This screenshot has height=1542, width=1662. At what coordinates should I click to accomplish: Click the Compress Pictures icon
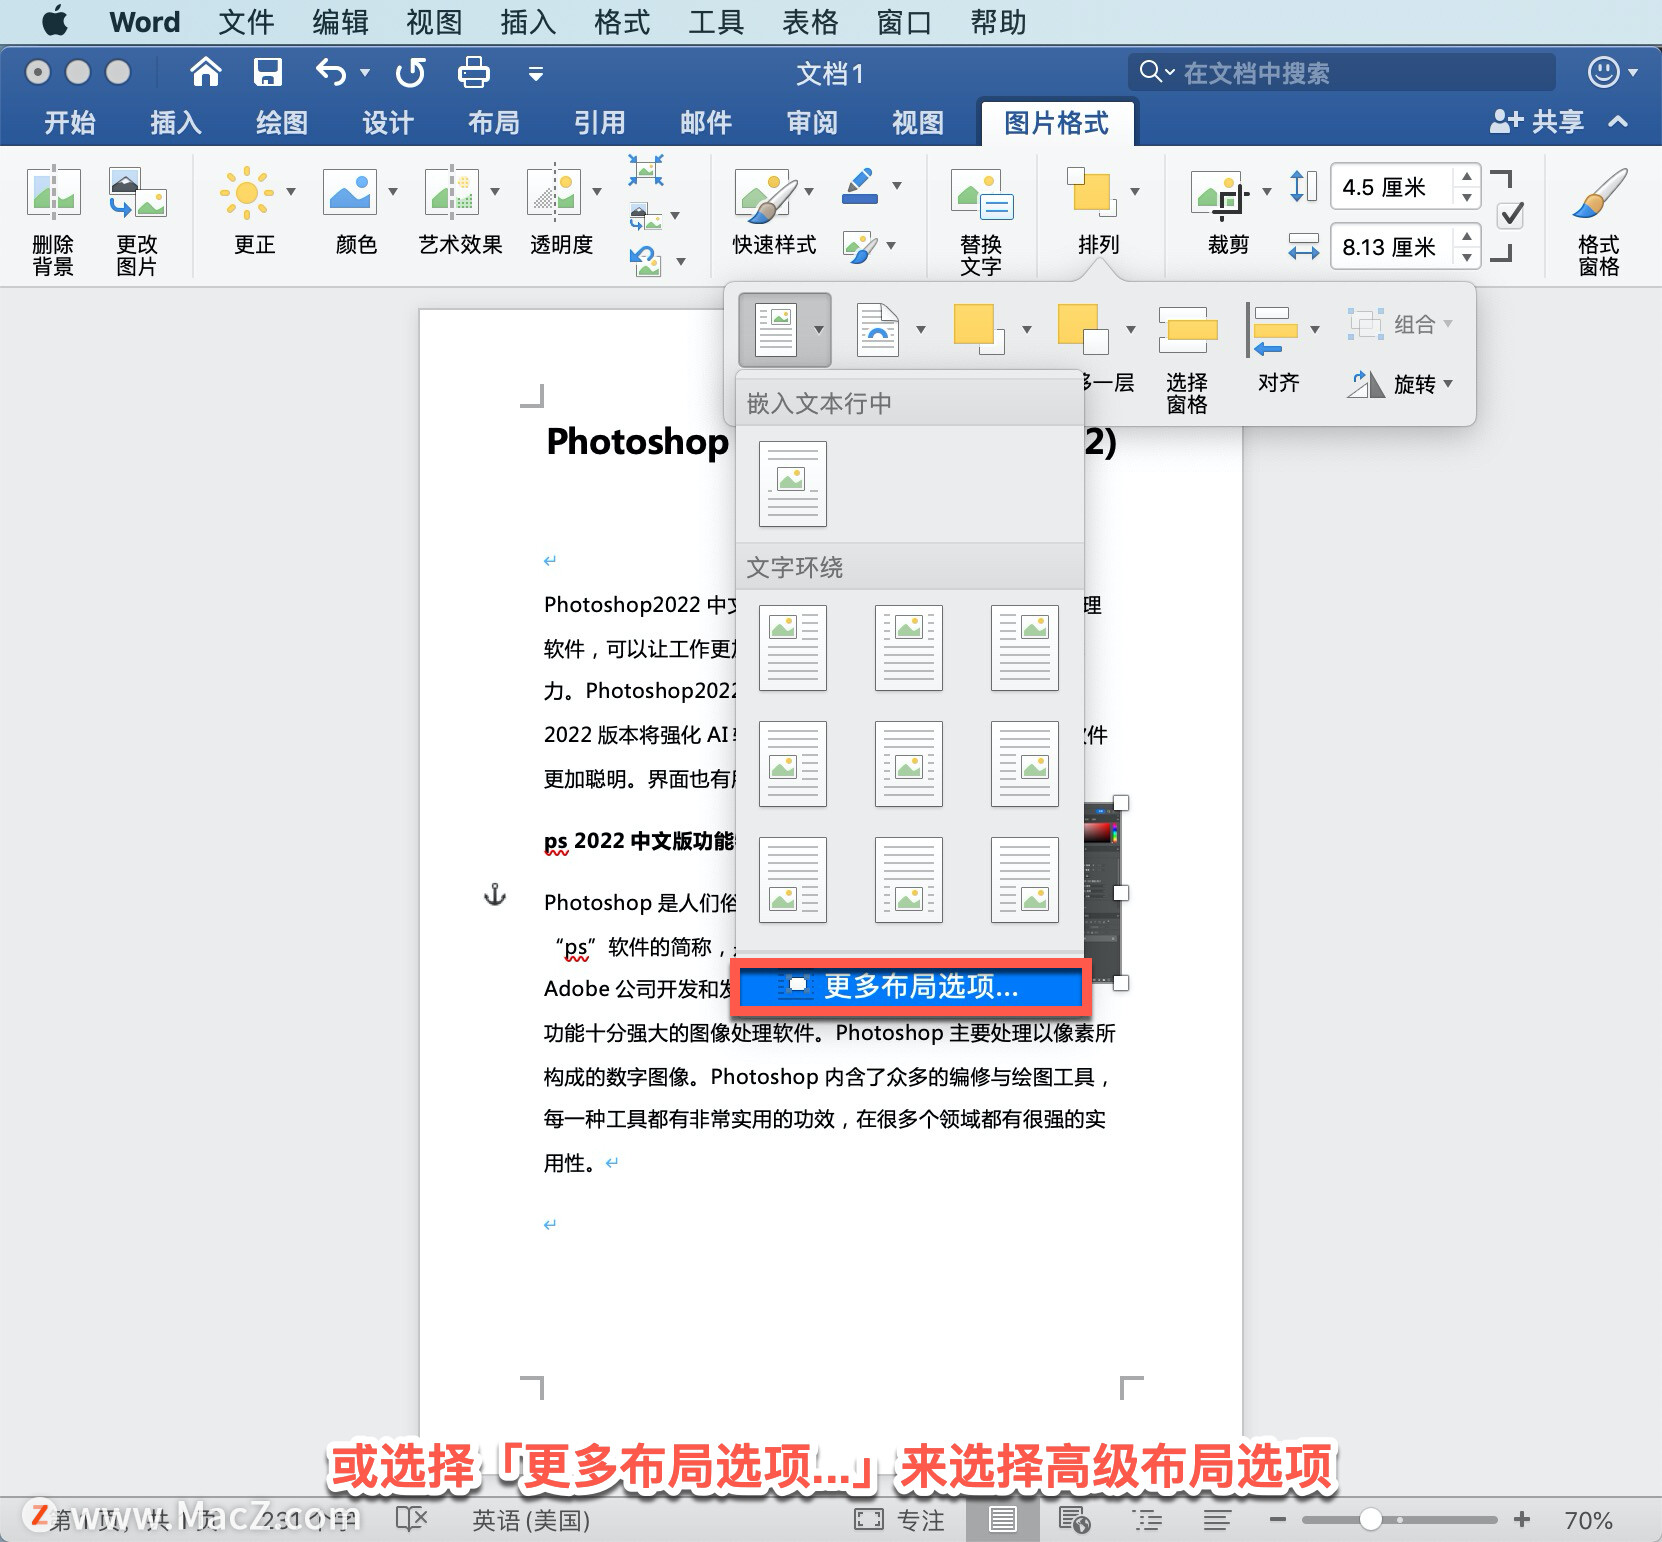[646, 170]
